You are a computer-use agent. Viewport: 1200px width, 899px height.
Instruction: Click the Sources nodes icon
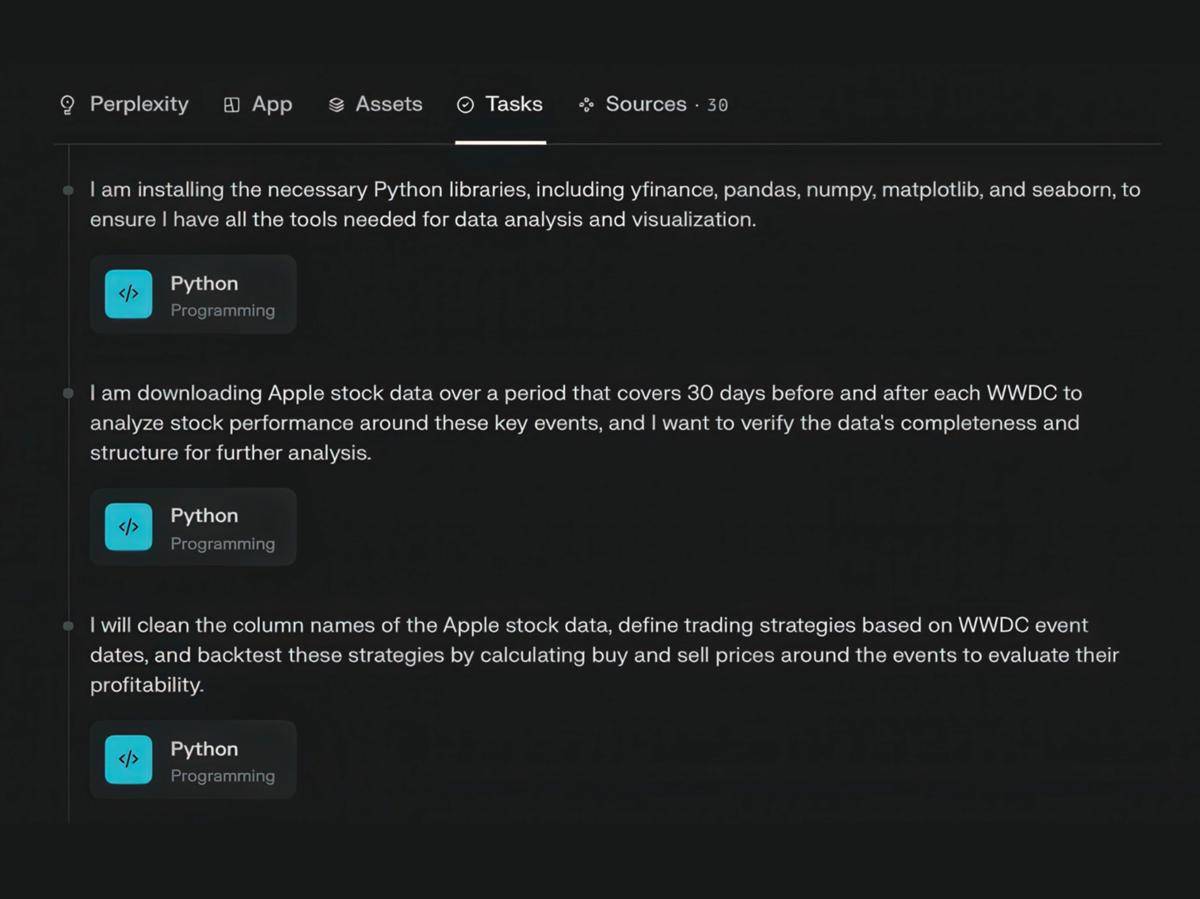587,105
